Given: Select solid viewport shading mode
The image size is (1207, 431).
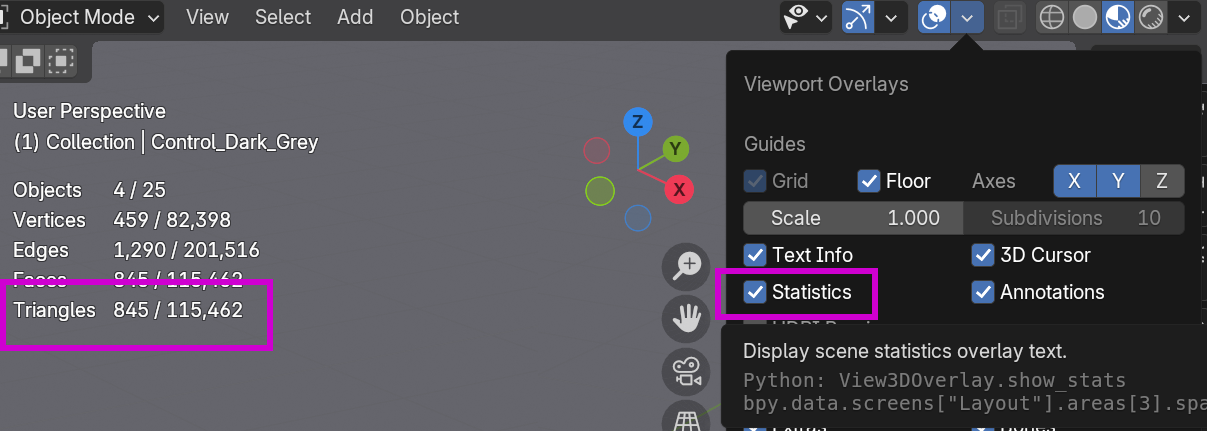Looking at the screenshot, I should point(1084,17).
